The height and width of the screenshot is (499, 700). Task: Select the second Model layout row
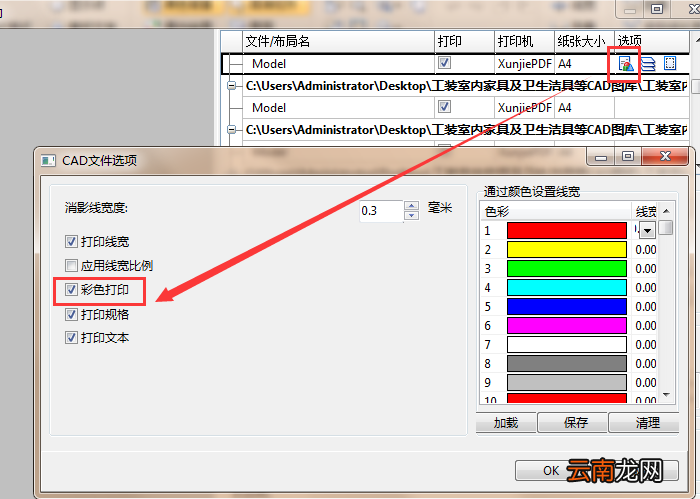tap(455, 108)
